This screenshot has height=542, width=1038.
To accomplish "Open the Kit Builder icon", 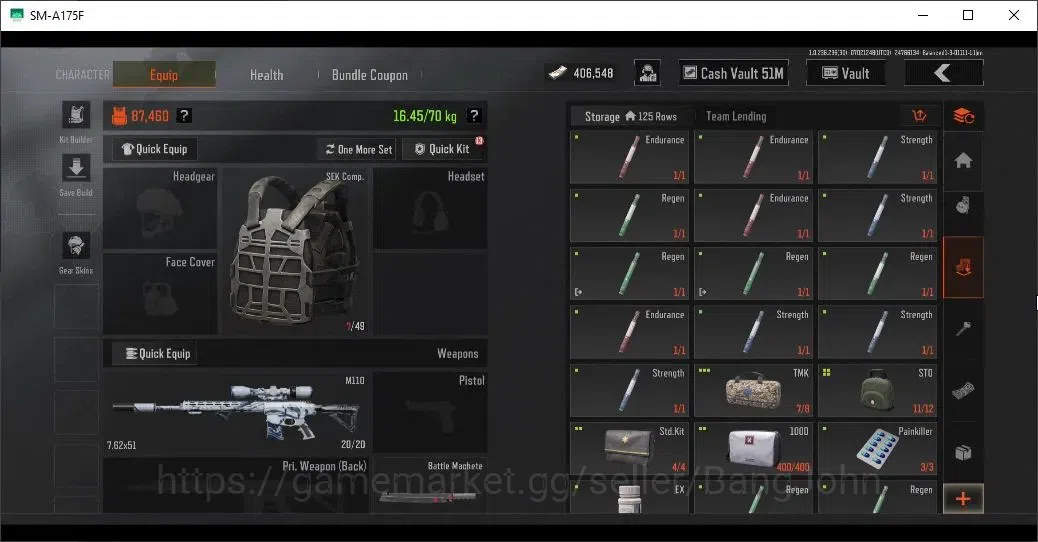I will [76, 115].
